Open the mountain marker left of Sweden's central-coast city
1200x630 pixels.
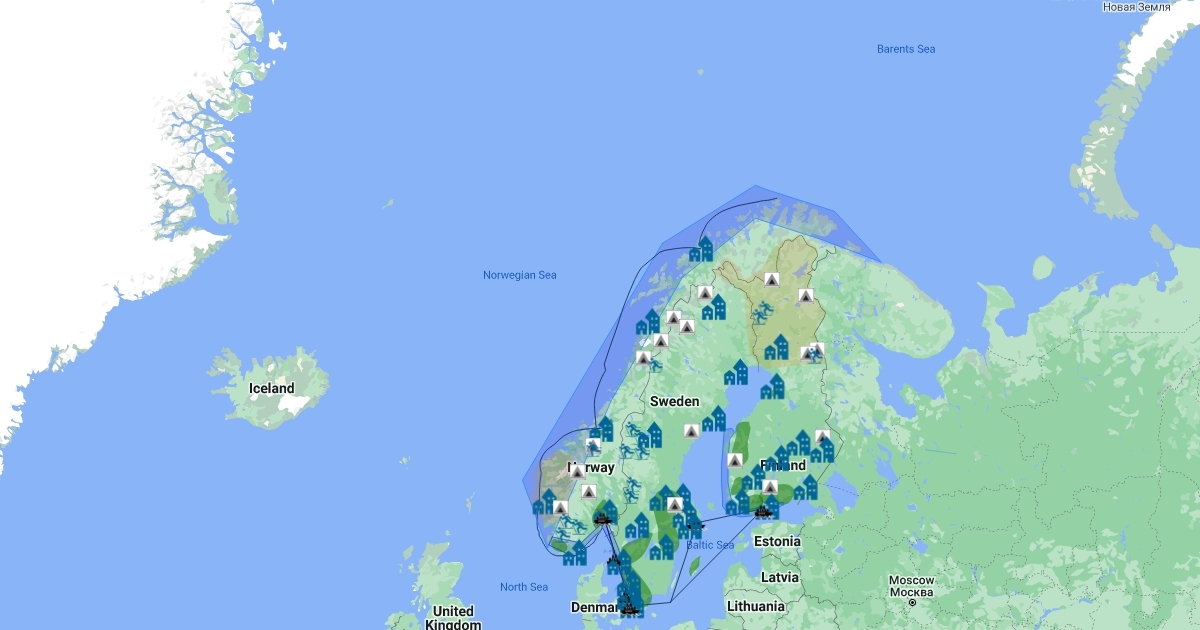click(x=691, y=431)
